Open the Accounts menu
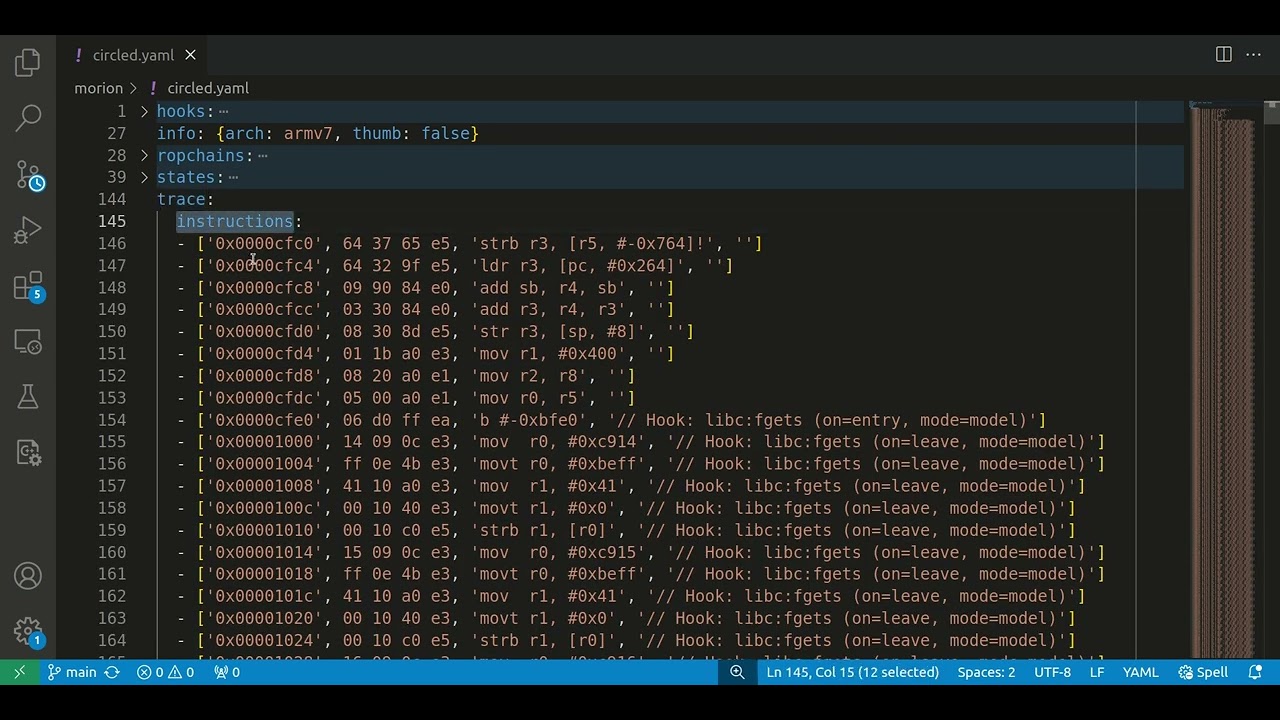The height and width of the screenshot is (720, 1280). (28, 576)
